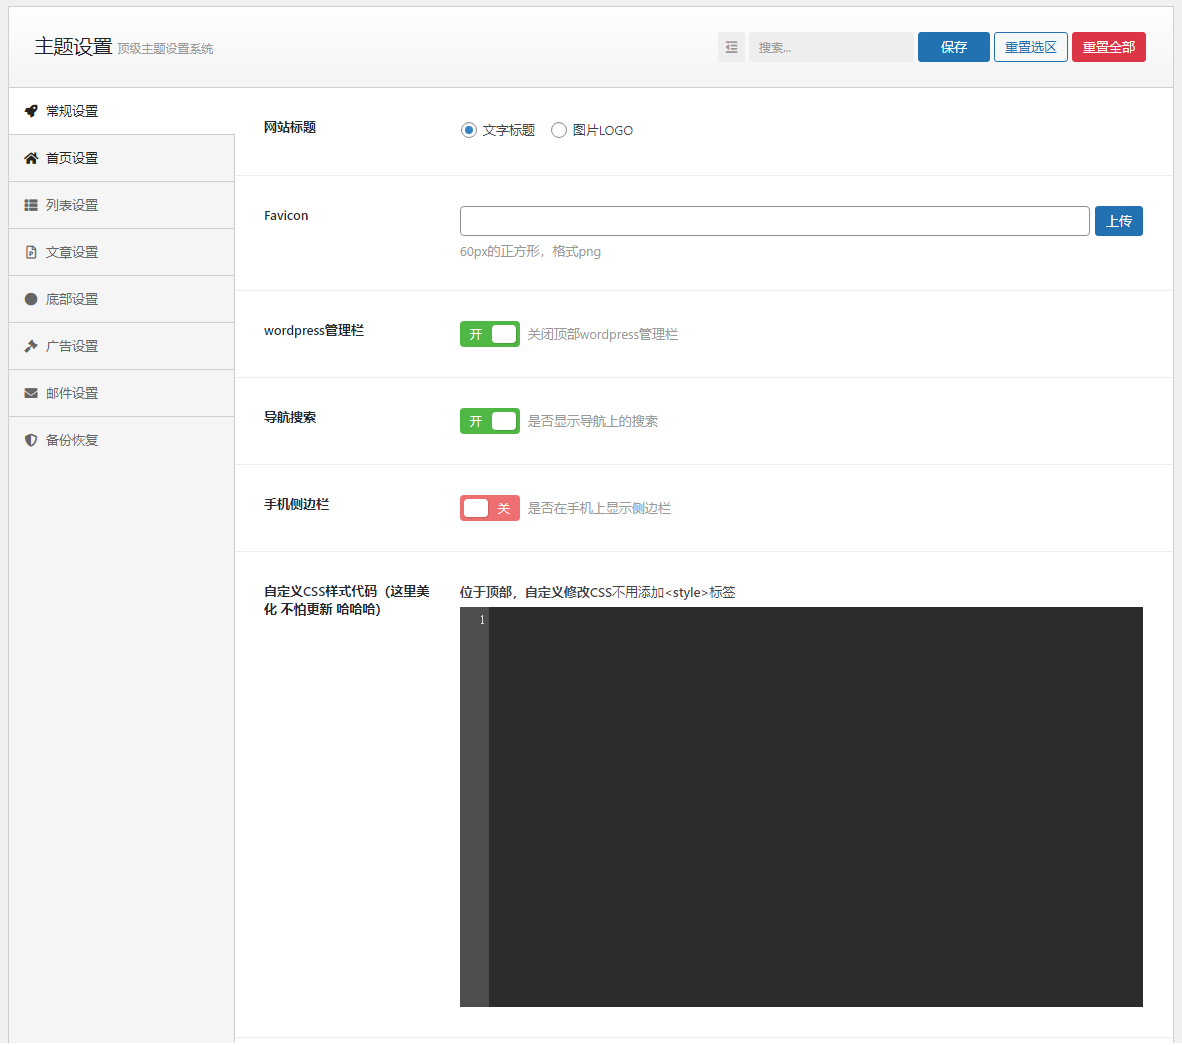
Task: Click the rocket icon for 常规设置
Action: [31, 111]
